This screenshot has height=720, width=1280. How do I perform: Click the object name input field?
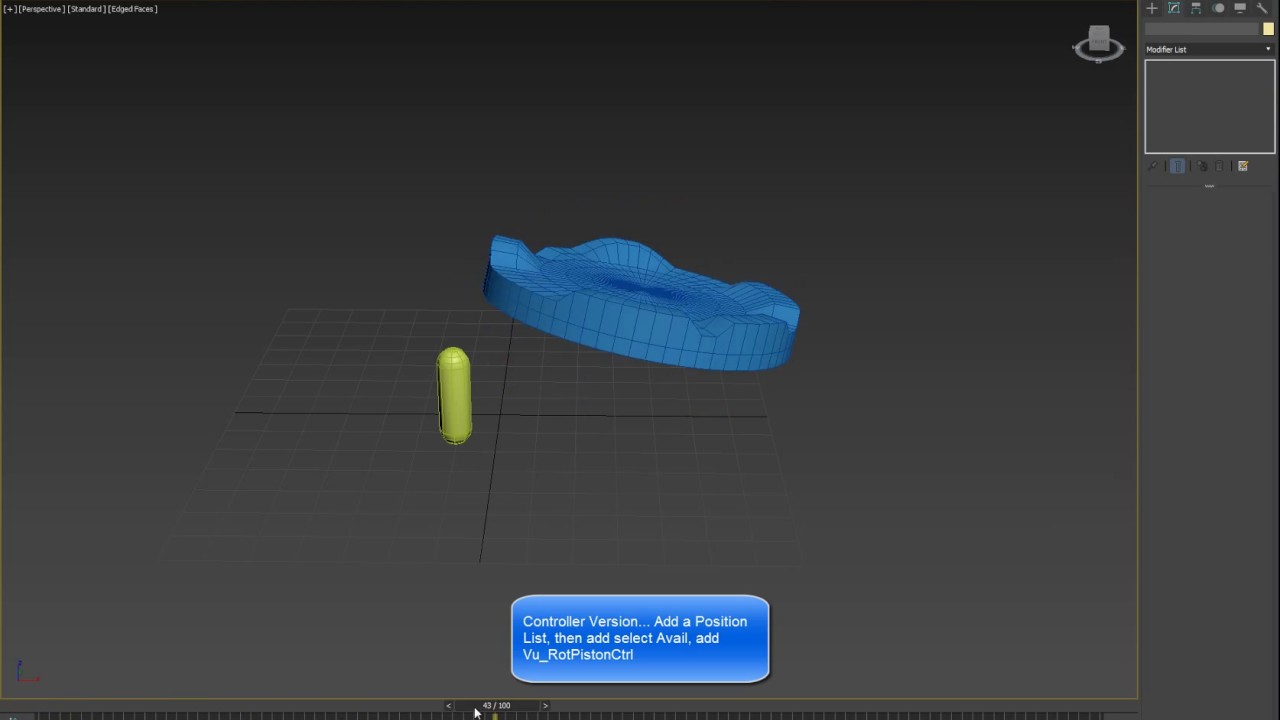point(1203,29)
